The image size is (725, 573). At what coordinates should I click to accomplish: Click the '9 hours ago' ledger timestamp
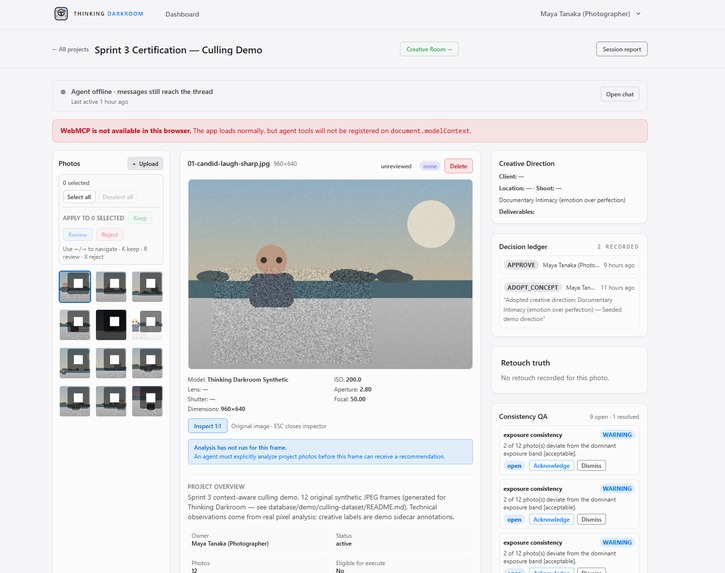pyautogui.click(x=619, y=265)
